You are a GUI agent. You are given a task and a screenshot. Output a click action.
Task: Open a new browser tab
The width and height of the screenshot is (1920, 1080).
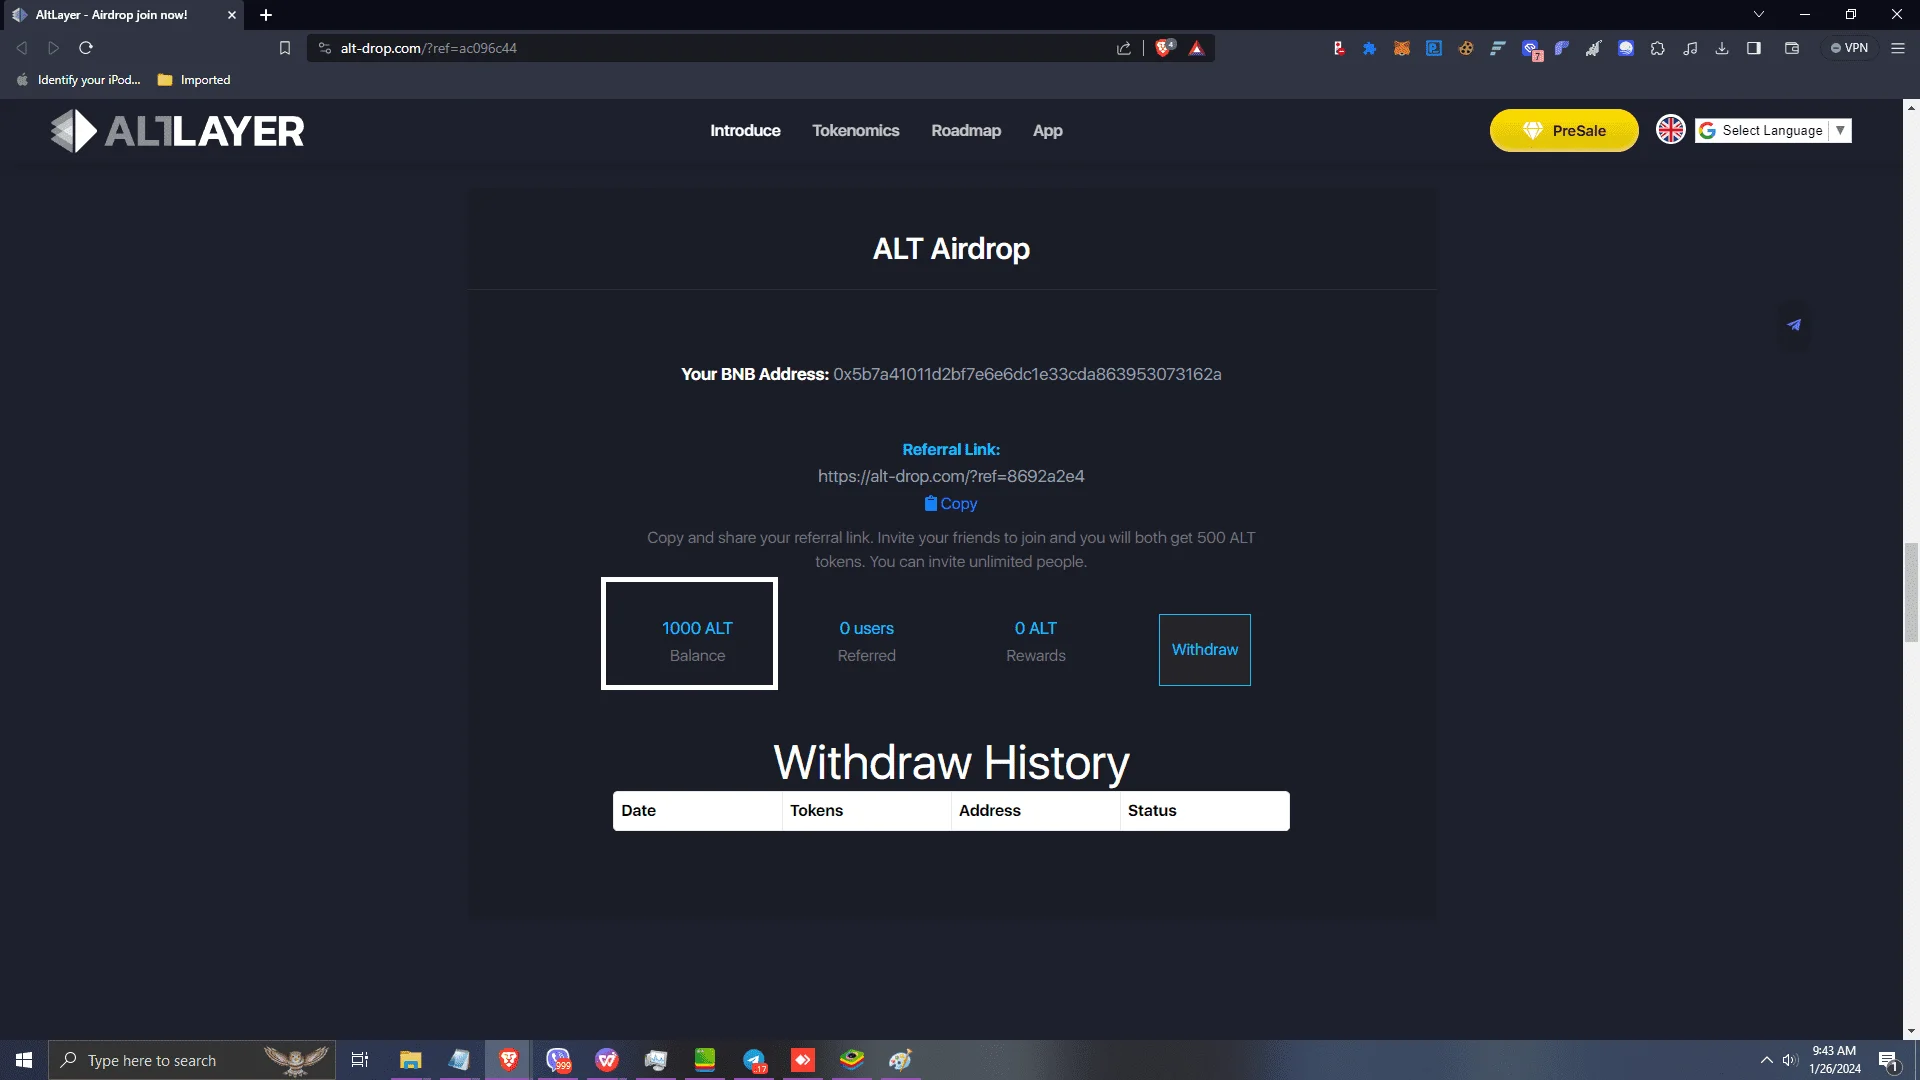coord(266,15)
